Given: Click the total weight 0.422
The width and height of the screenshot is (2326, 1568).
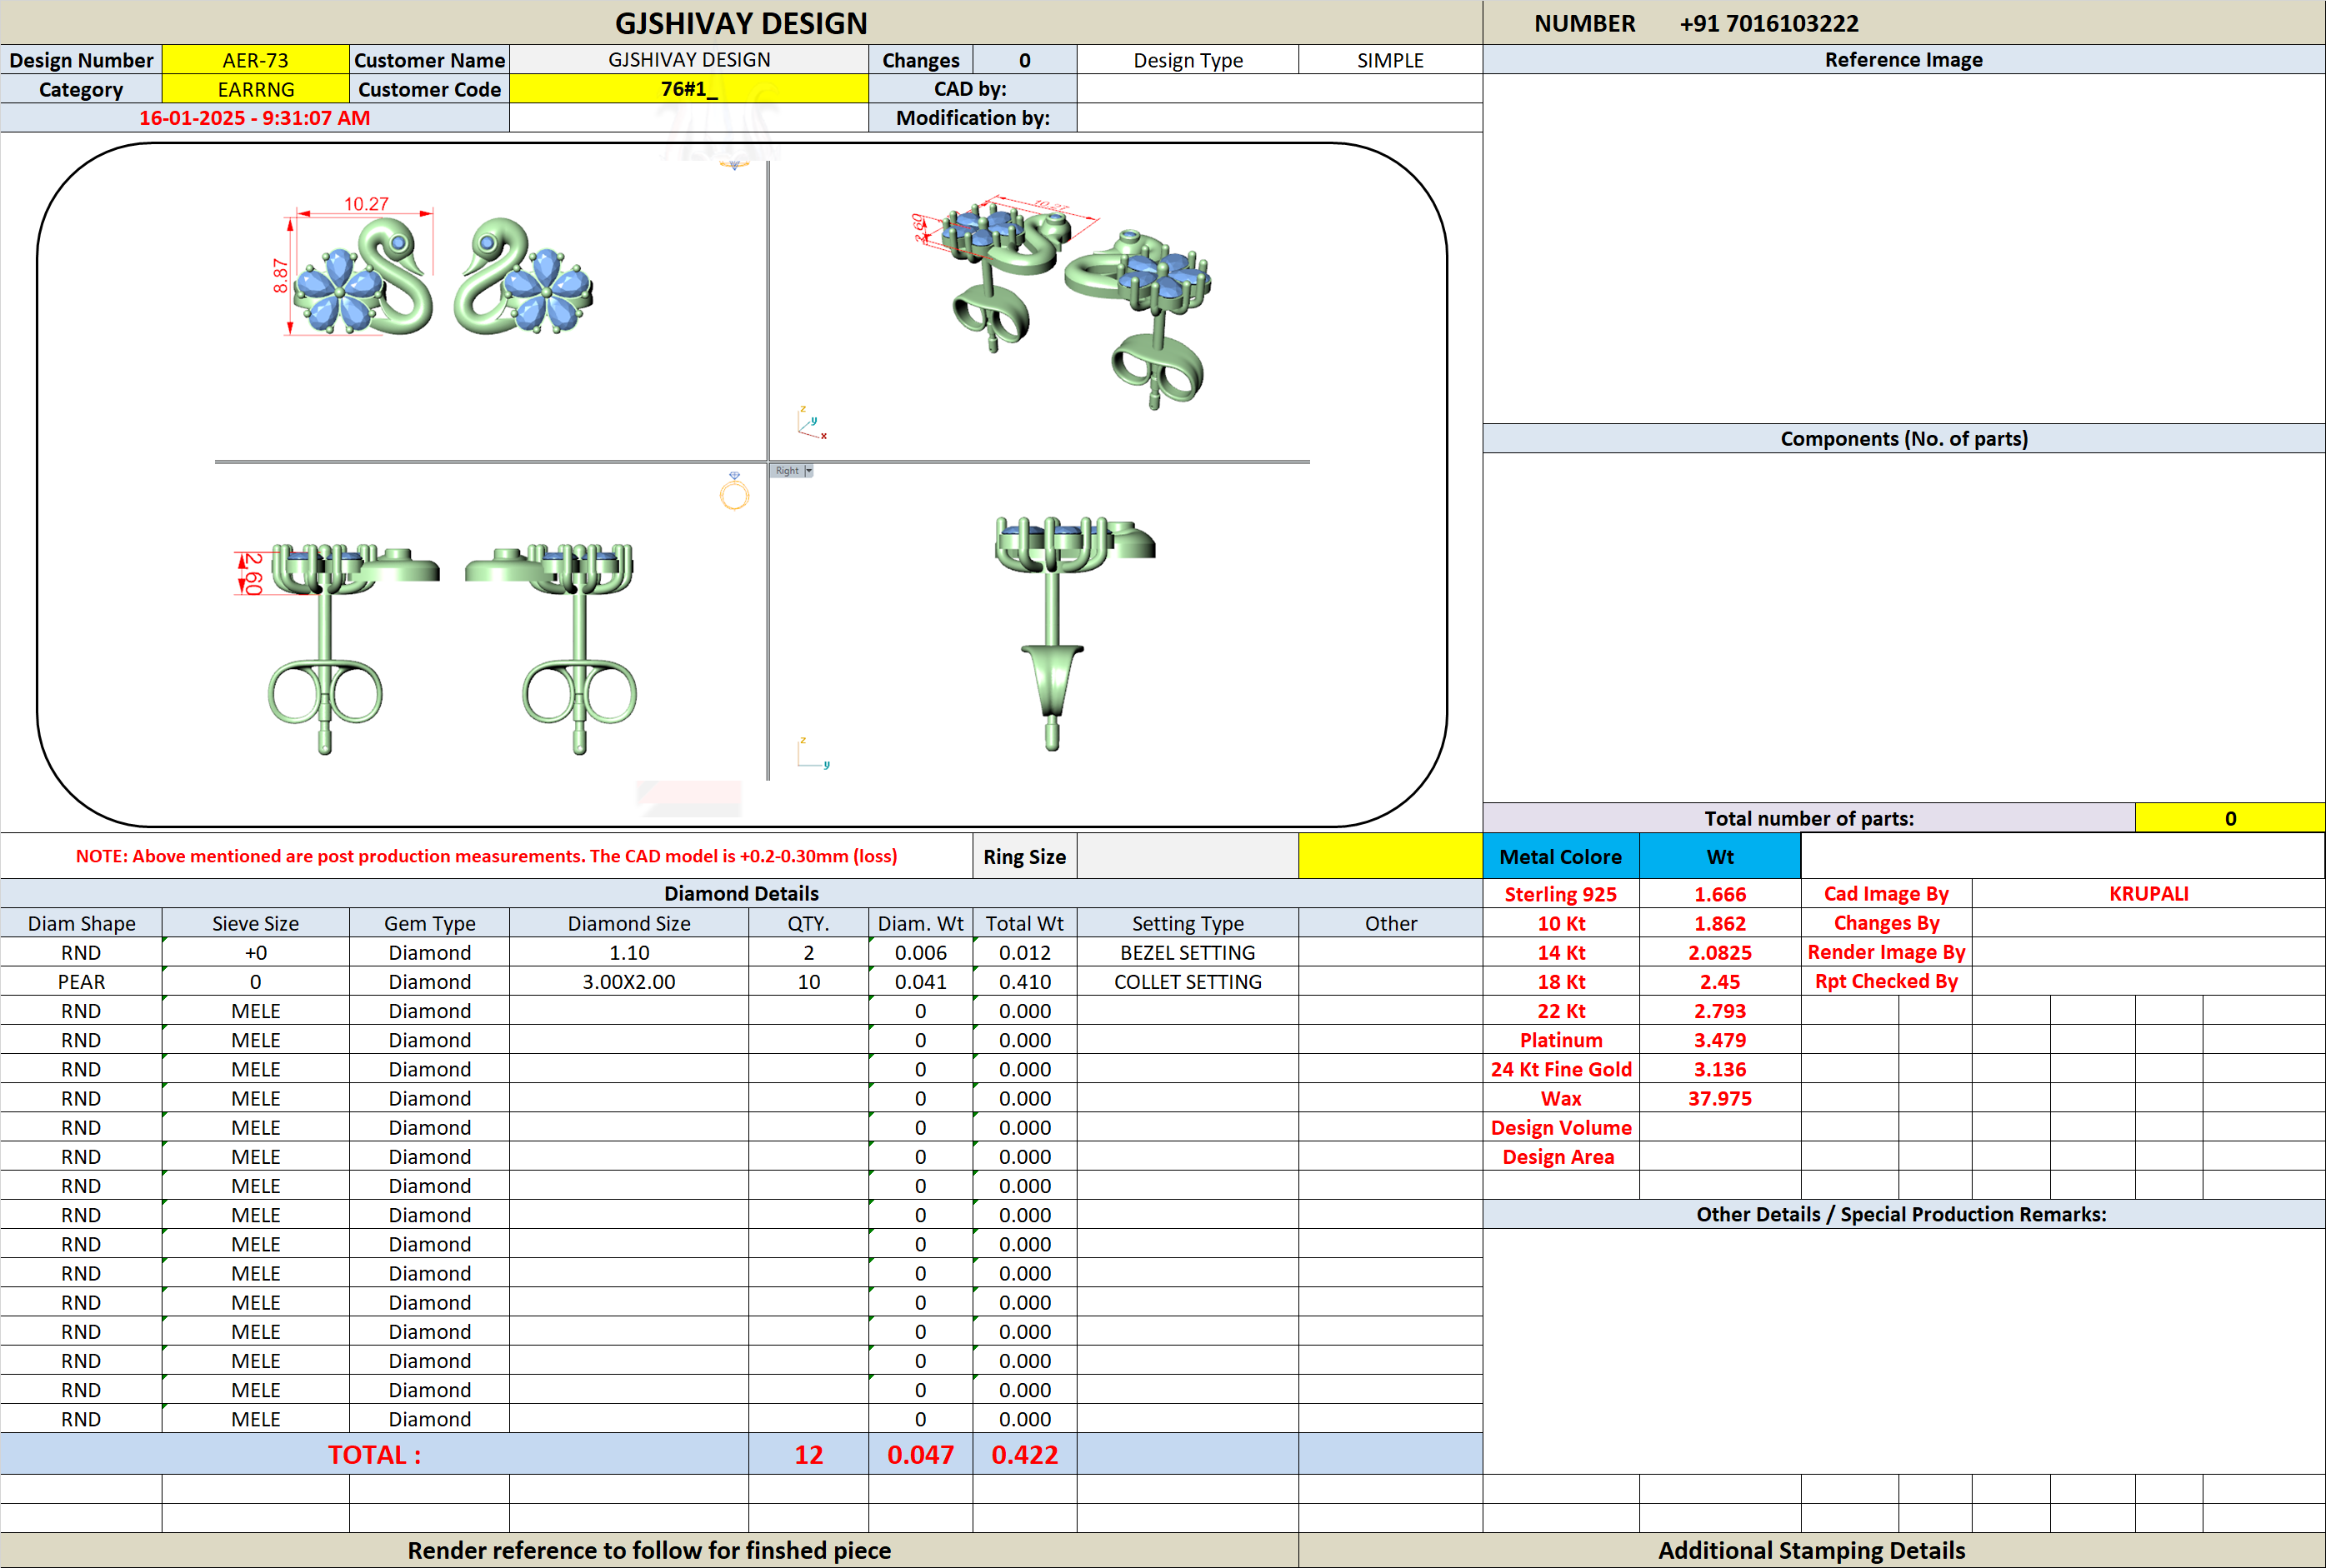Looking at the screenshot, I should (1025, 1454).
